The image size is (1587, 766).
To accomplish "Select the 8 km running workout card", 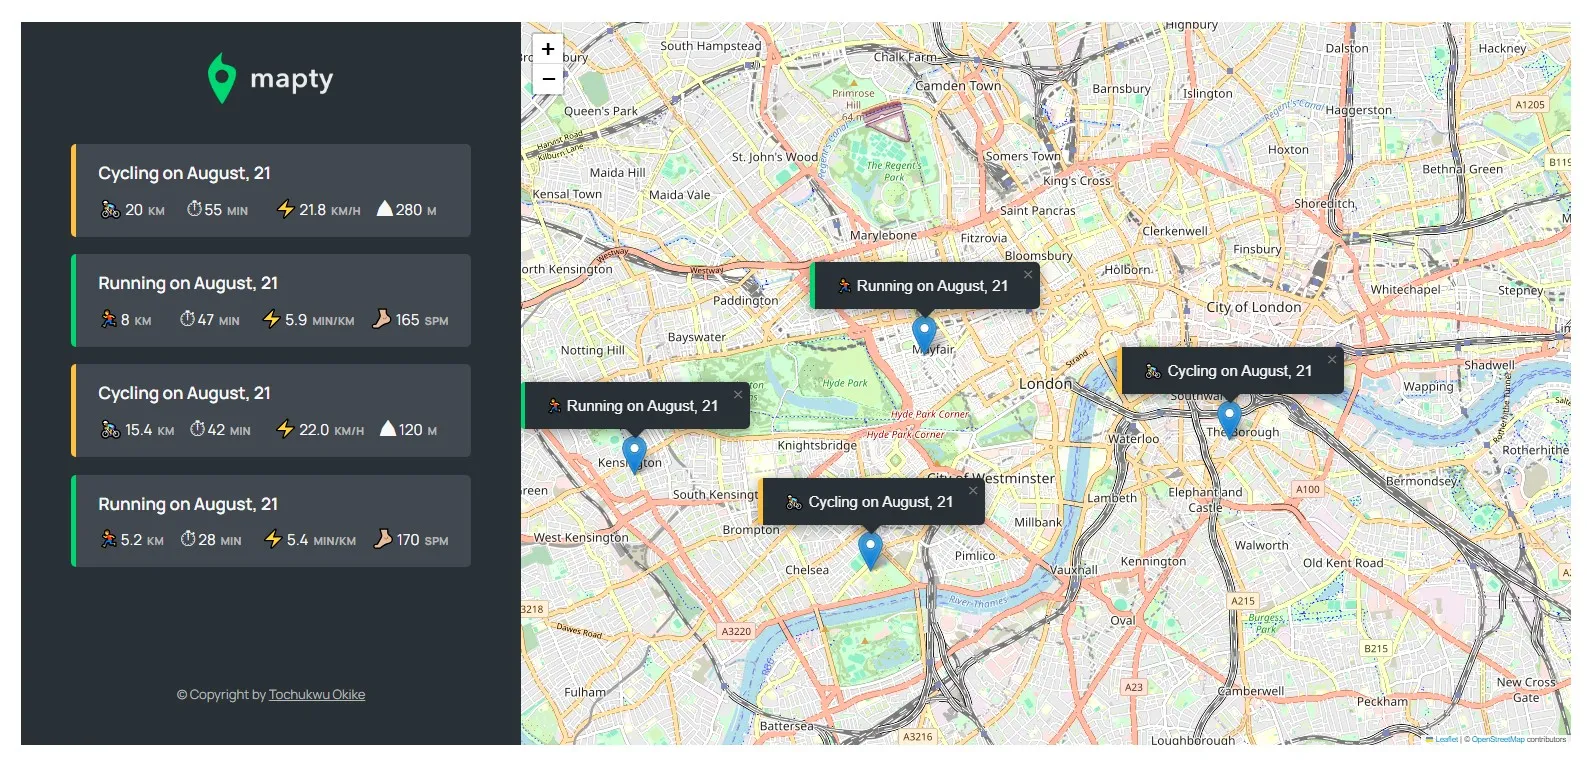I will 271,300.
